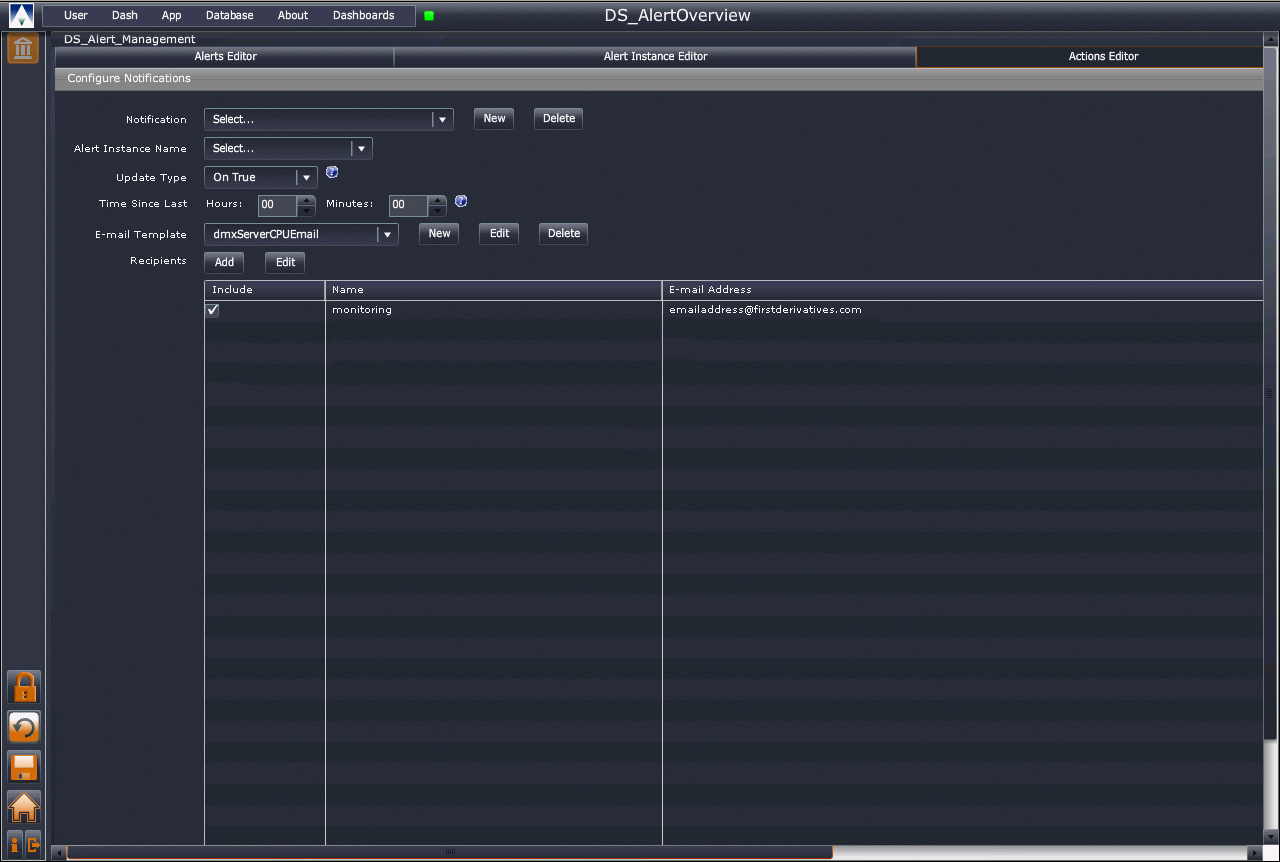Click the Name column header
1280x862 pixels.
pos(494,290)
